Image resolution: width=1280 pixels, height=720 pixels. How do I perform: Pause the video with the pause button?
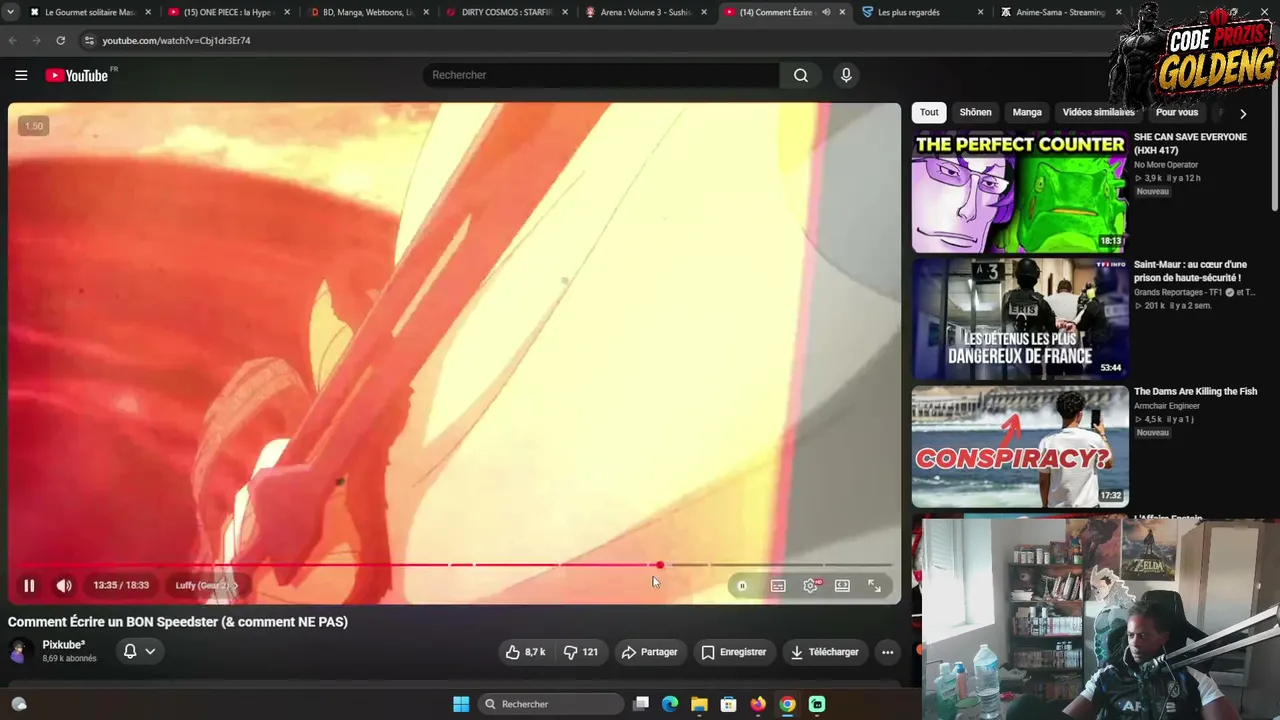(29, 586)
